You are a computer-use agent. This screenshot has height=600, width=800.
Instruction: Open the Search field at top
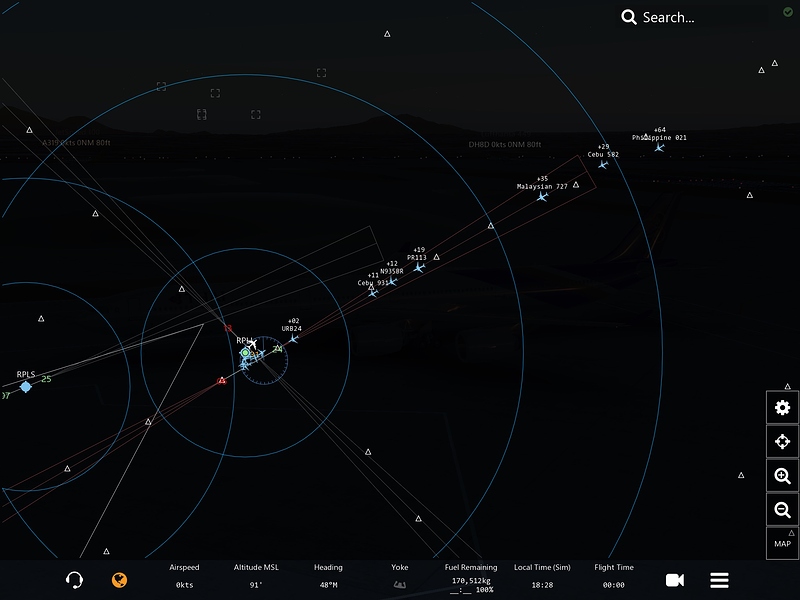pyautogui.click(x=694, y=17)
